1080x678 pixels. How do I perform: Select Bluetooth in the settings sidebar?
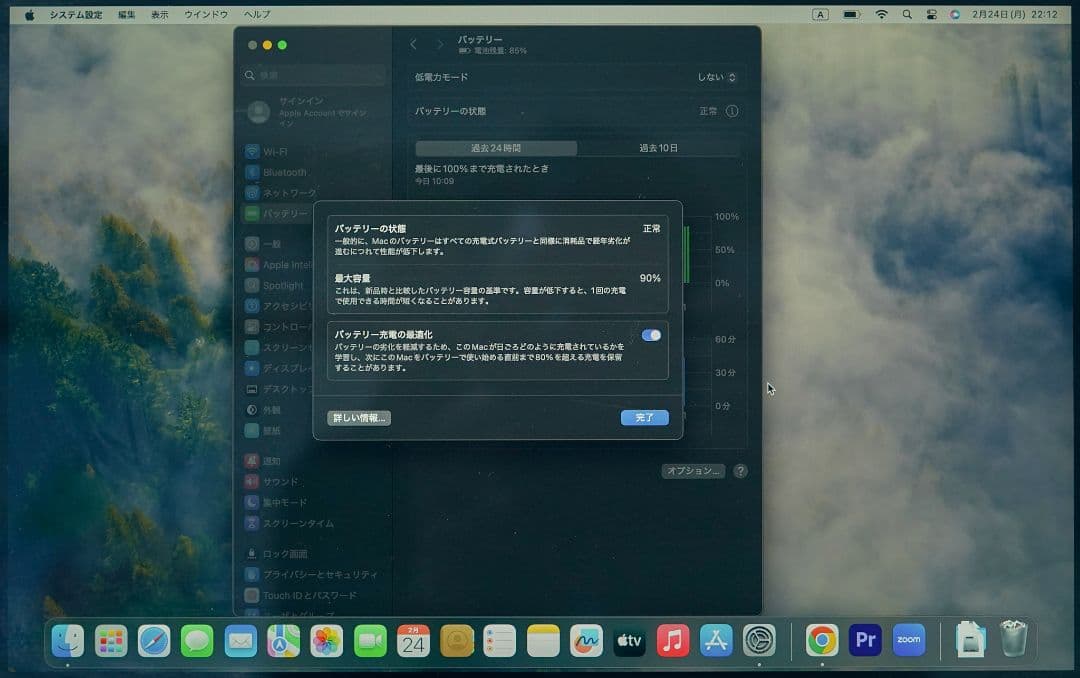283,172
